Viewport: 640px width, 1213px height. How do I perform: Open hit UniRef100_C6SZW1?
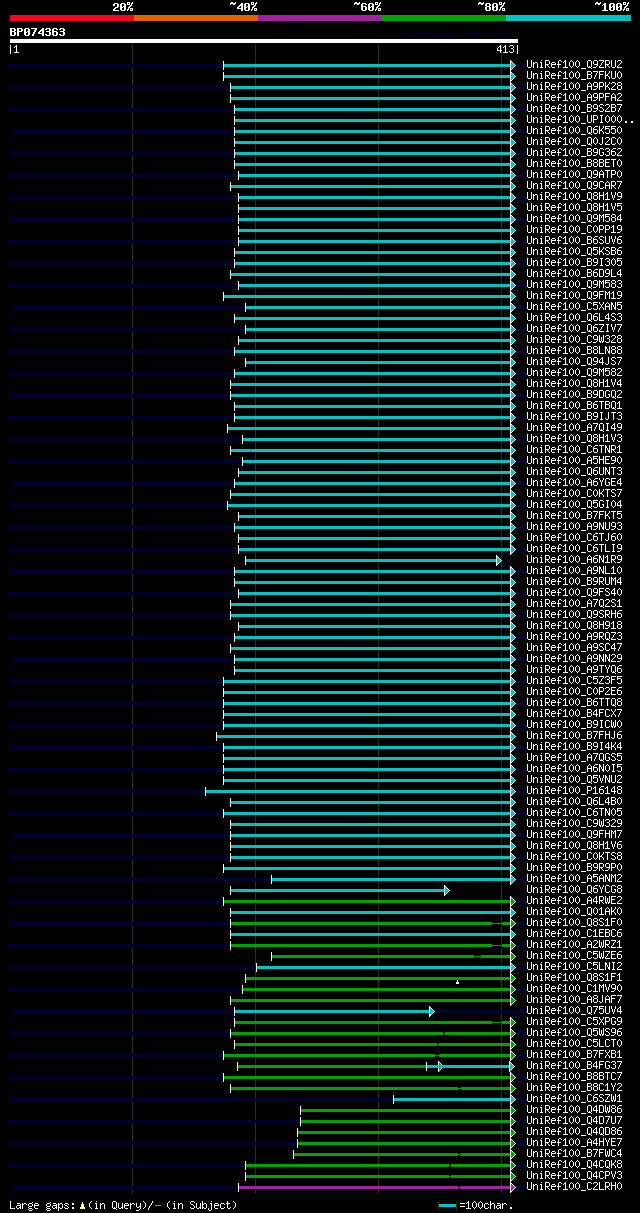(574, 1098)
